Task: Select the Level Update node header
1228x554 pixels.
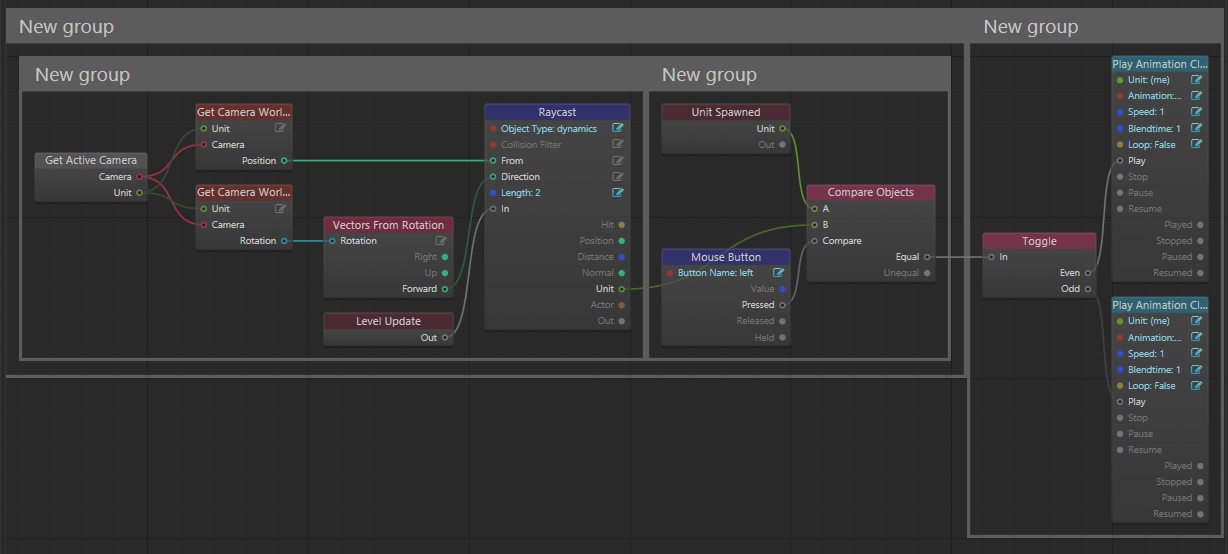Action: 388,321
